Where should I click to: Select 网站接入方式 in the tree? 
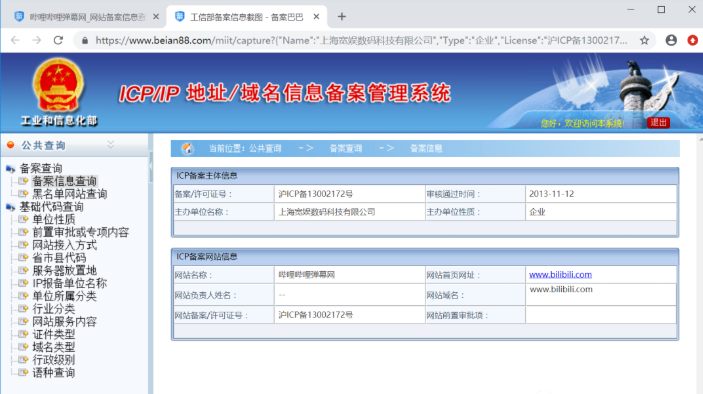pos(64,245)
